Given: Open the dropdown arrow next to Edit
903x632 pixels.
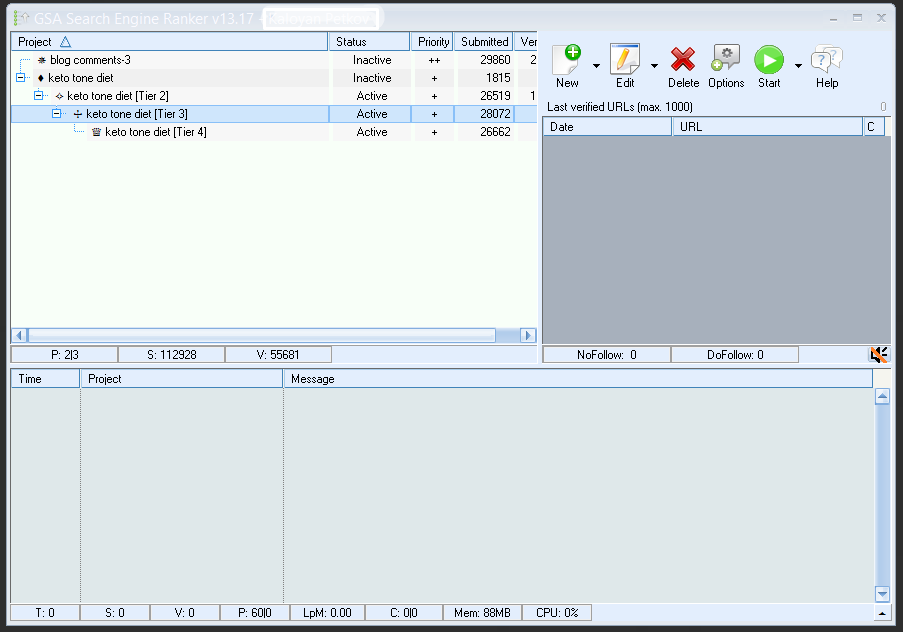Looking at the screenshot, I should [x=654, y=67].
